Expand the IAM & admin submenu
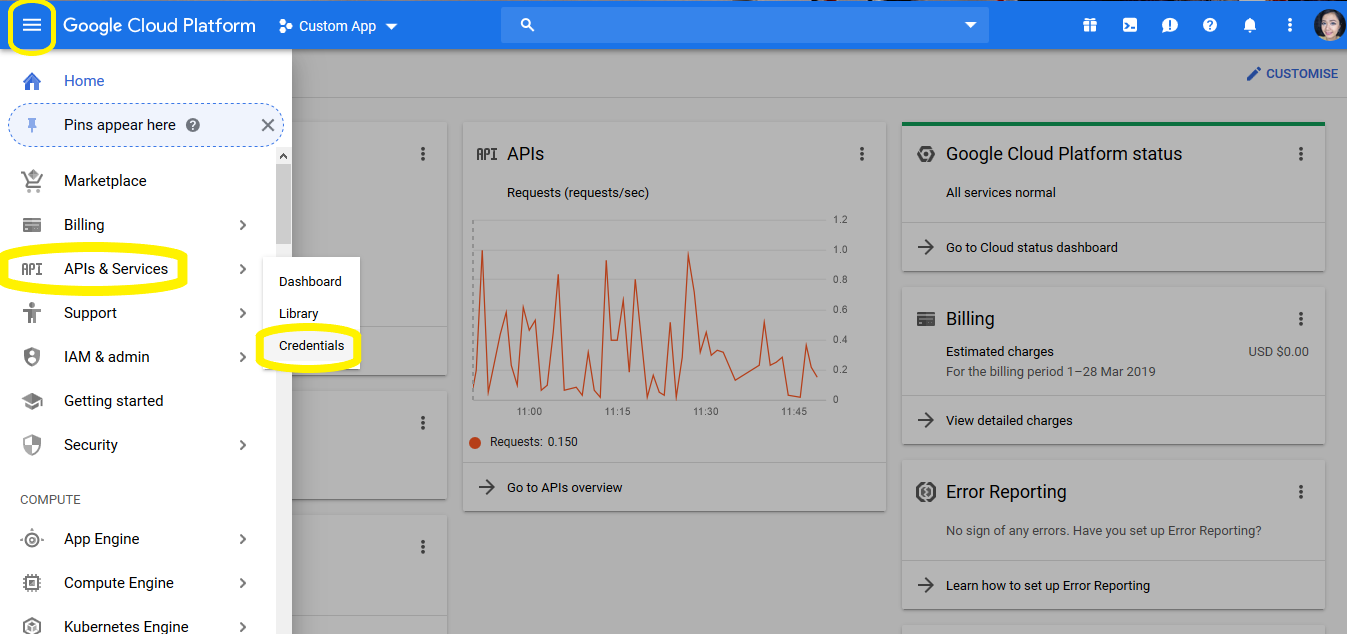This screenshot has width=1347, height=634. (x=242, y=357)
